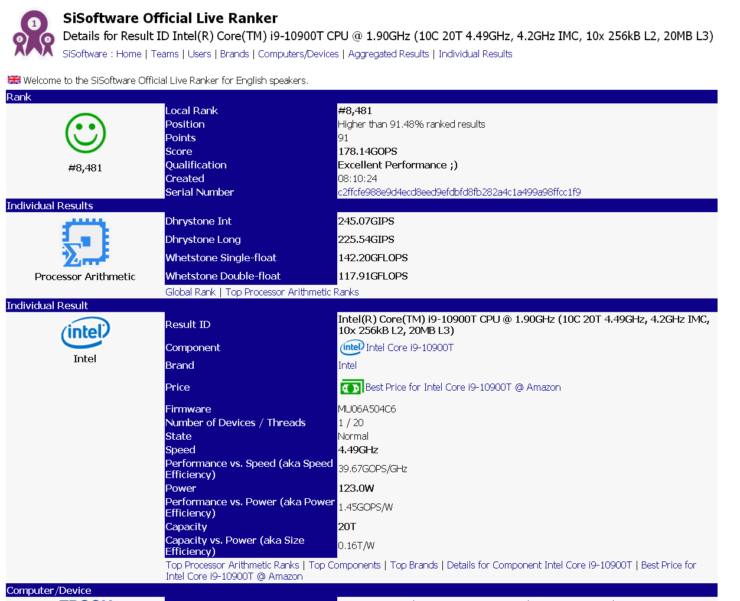Select the 39.67GOPS/GHz efficiency value
The height and width of the screenshot is (601, 740).
coord(373,469)
